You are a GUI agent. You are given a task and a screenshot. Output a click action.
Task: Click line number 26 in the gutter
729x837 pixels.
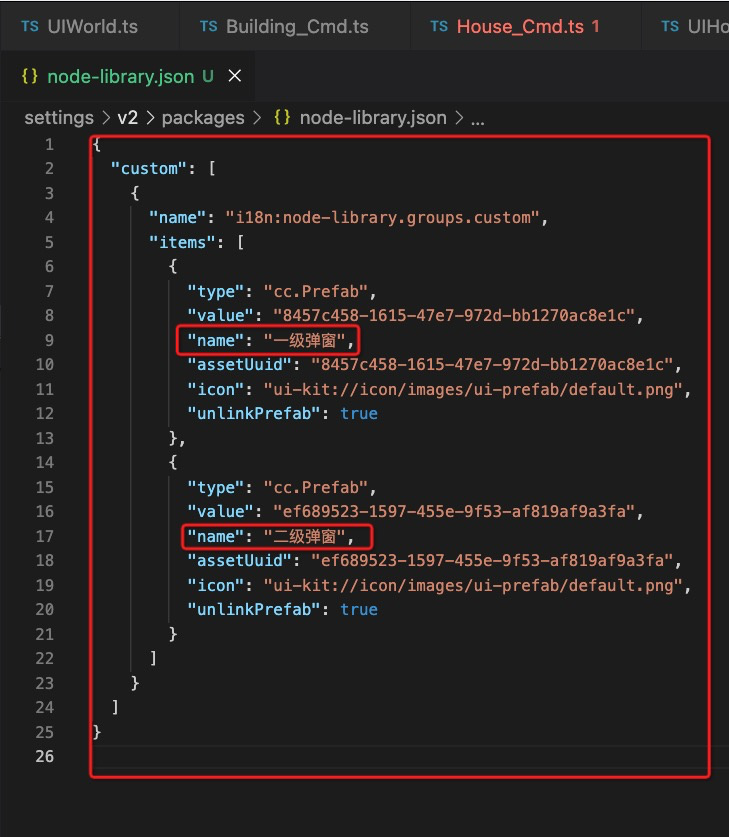pos(45,756)
